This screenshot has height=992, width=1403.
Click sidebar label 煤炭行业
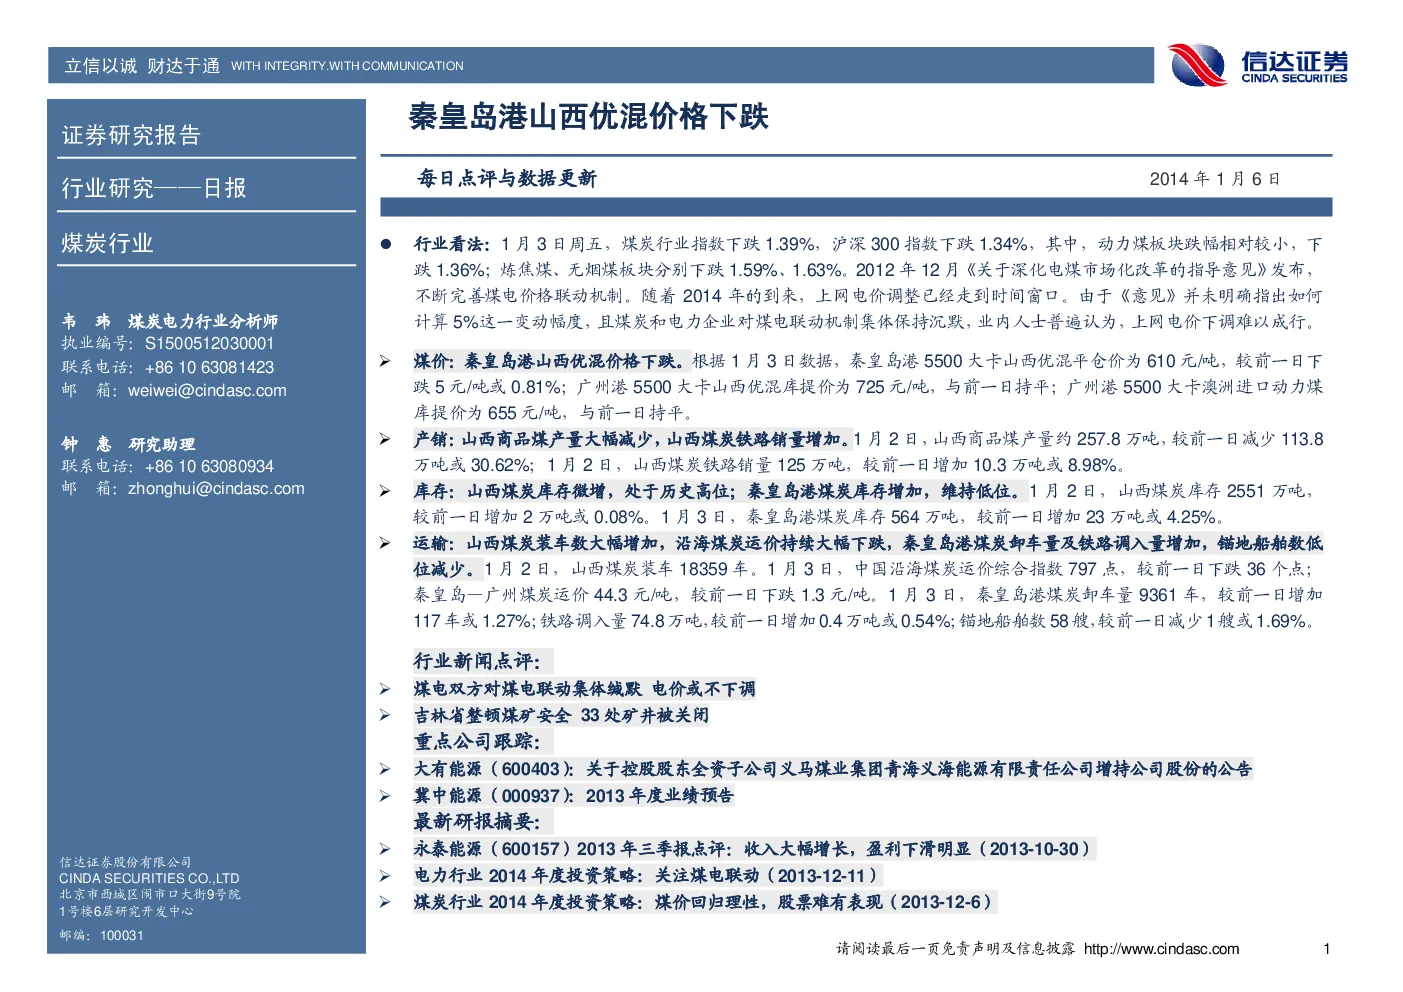click(x=107, y=243)
